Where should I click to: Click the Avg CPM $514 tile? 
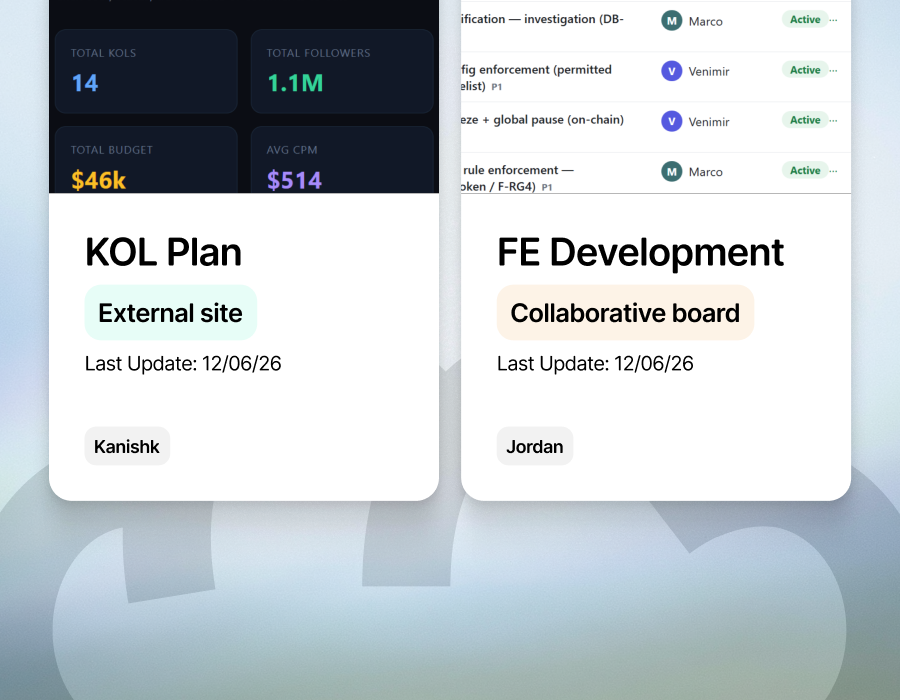(x=342, y=160)
